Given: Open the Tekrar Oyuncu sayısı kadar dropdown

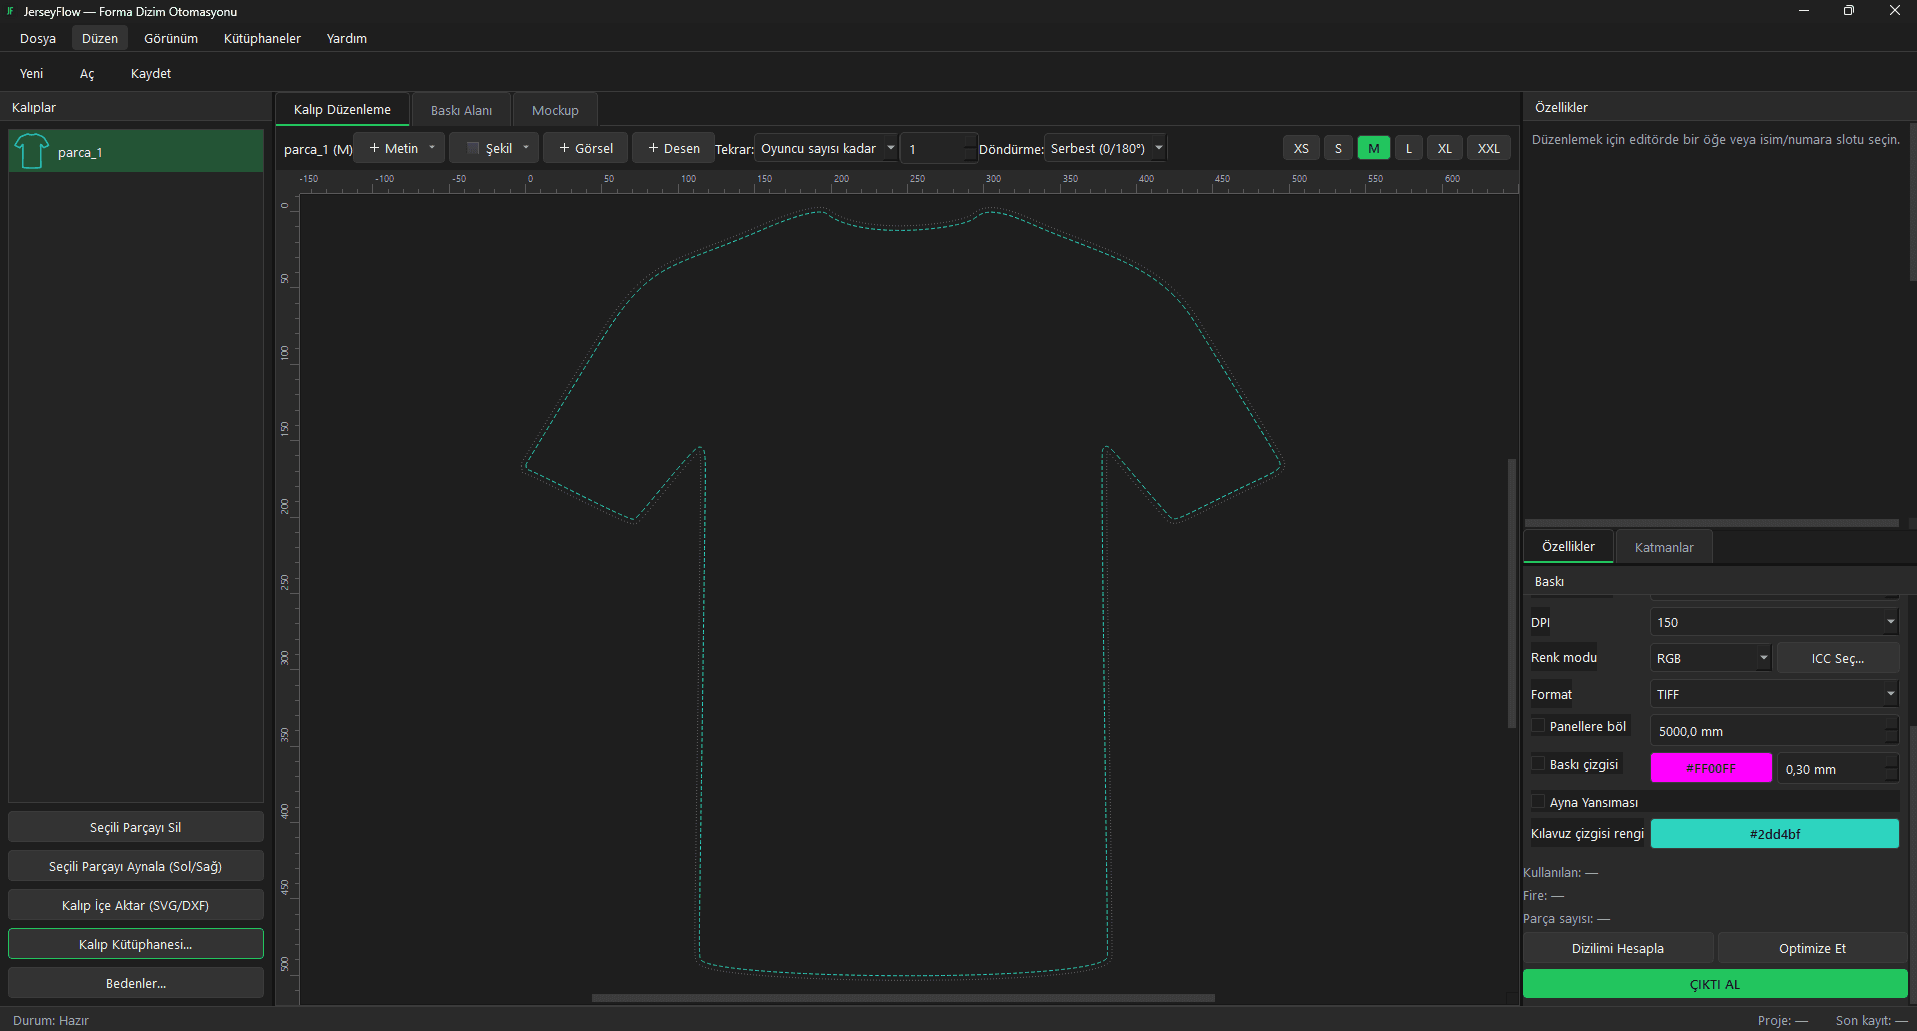Looking at the screenshot, I should (x=826, y=148).
